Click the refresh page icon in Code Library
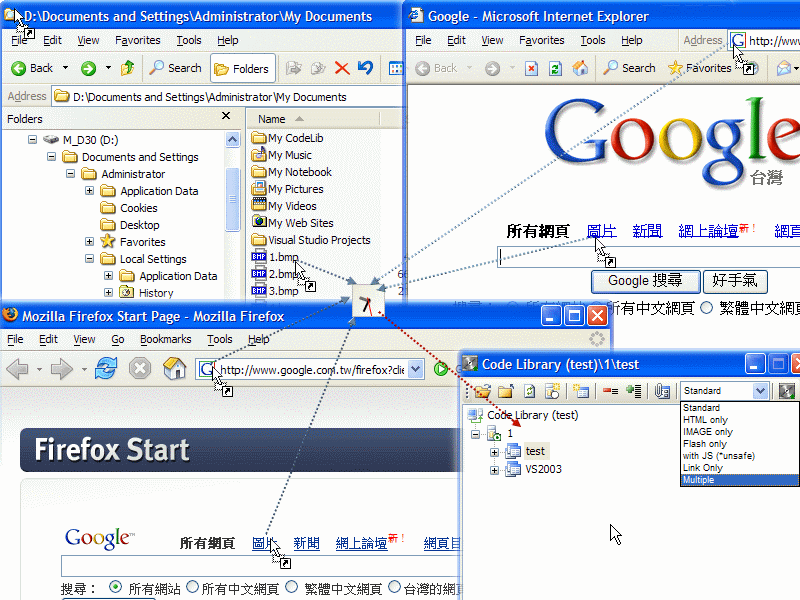The image size is (800, 600). [530, 391]
